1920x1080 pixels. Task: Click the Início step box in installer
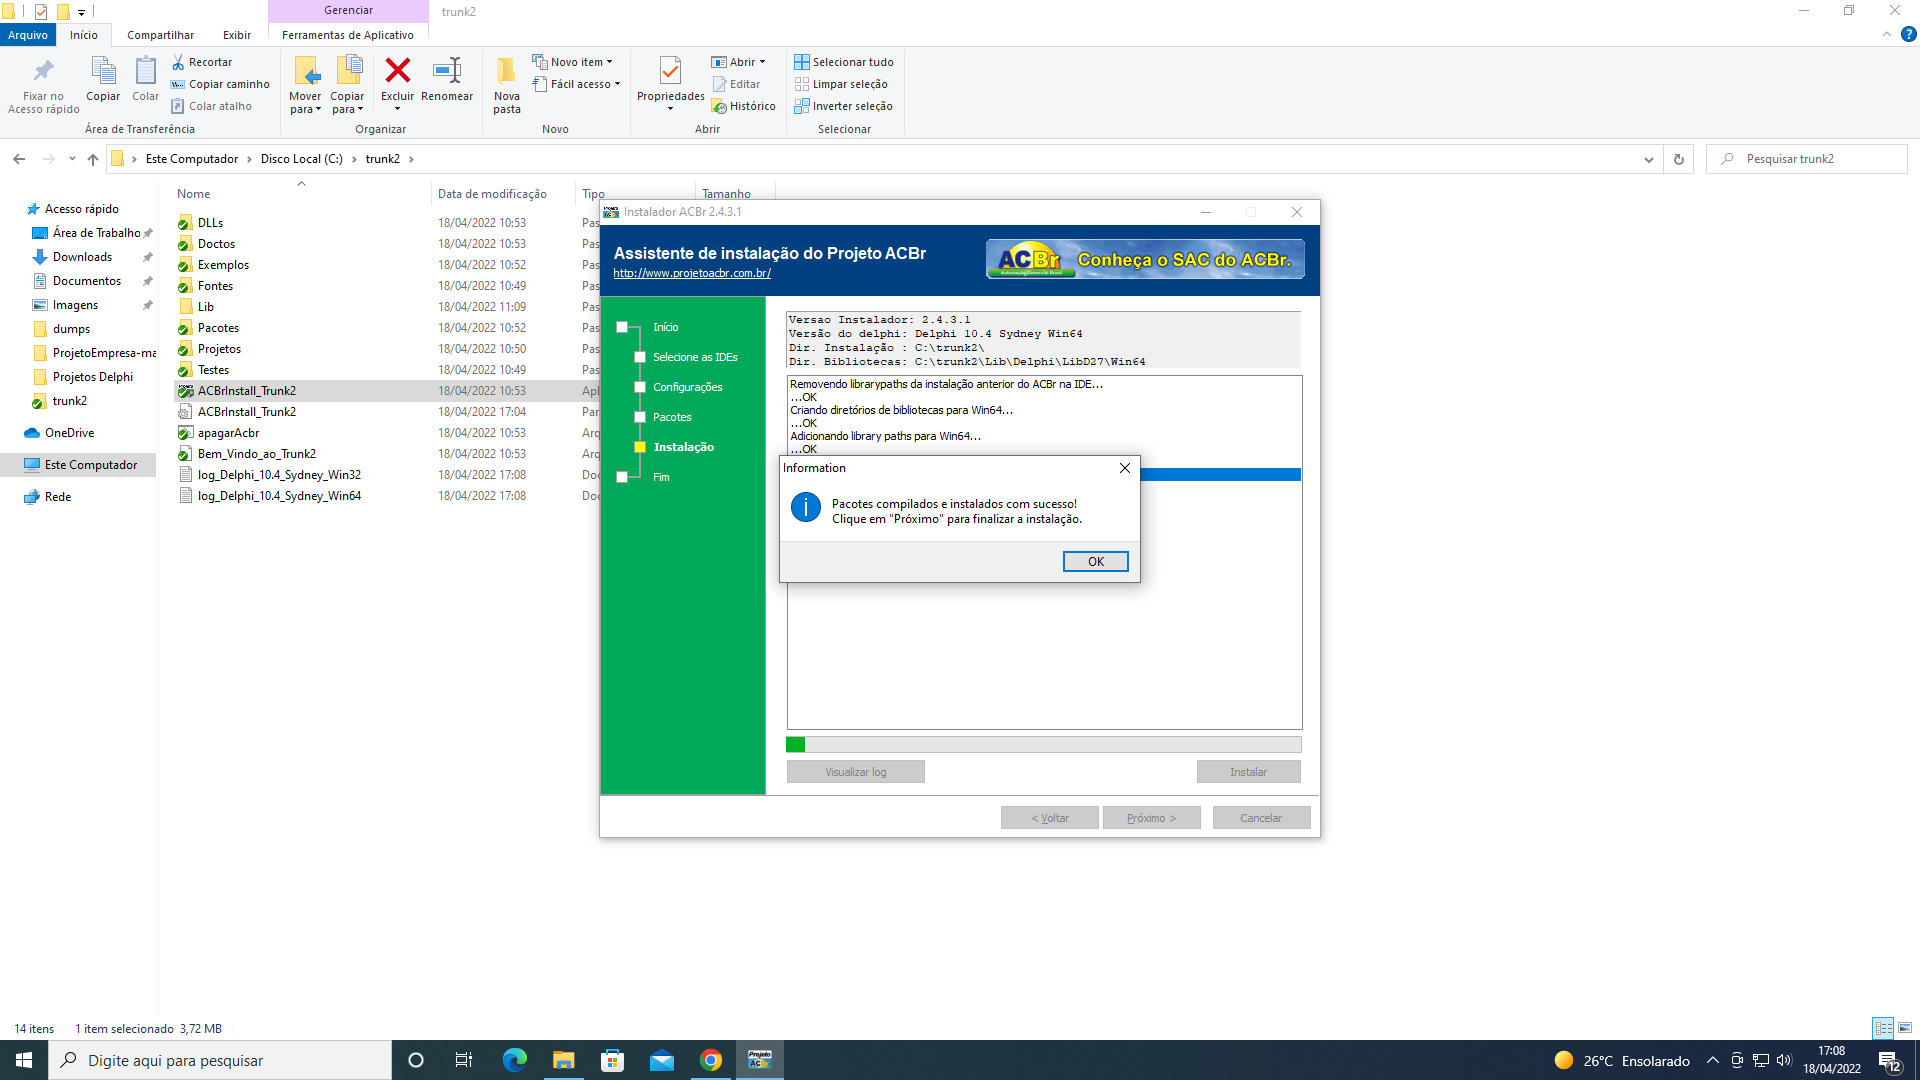[622, 327]
